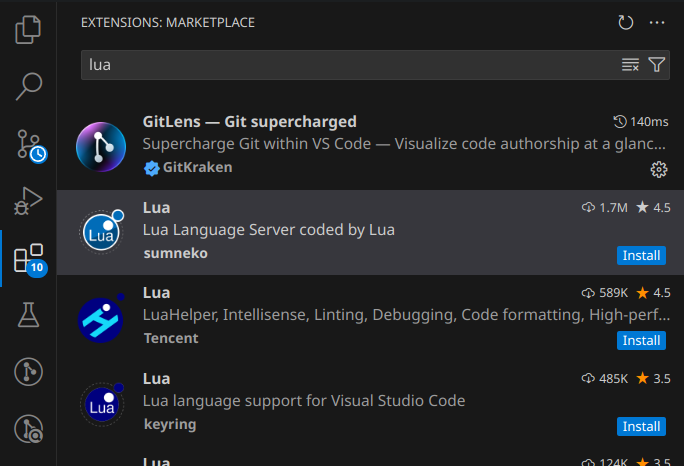684x466 pixels.
Task: Open the Extensions view with 10 badge
Action: [x=30, y=260]
